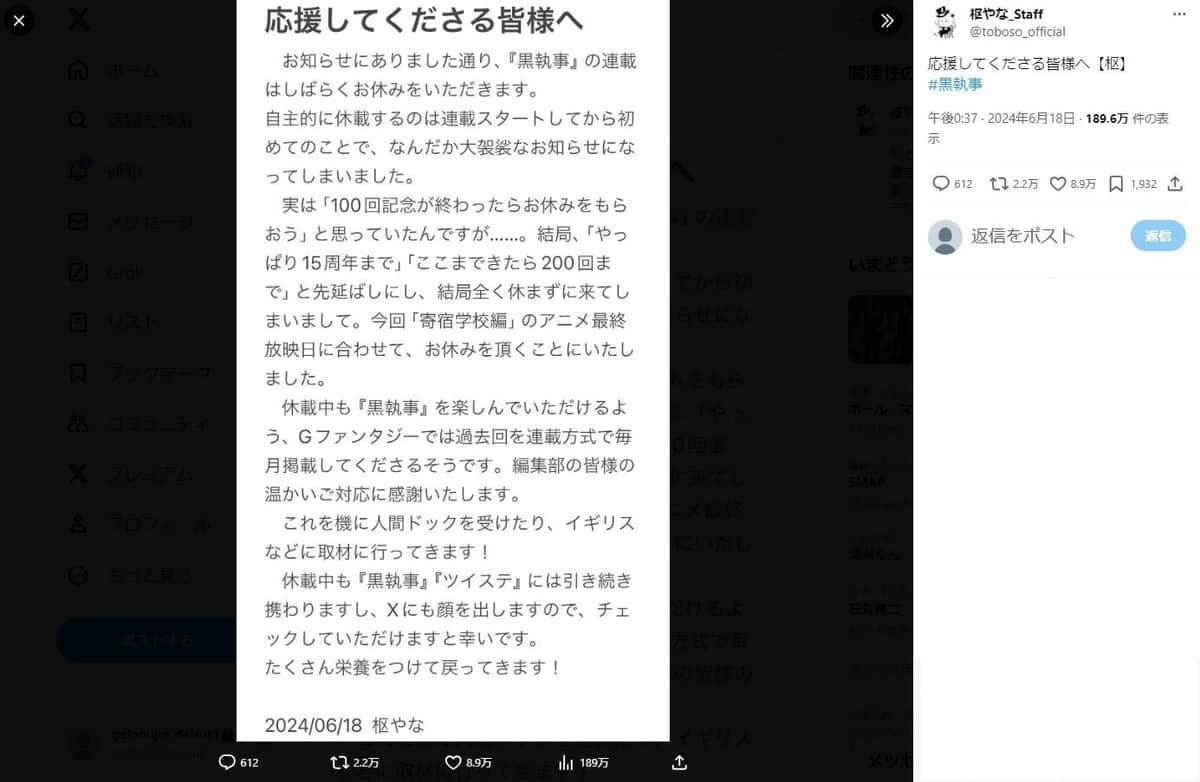Viewport: 1200px width, 782px height.
Task: Go to プロフィール from the sidebar menu
Action: pyautogui.click(x=76, y=524)
